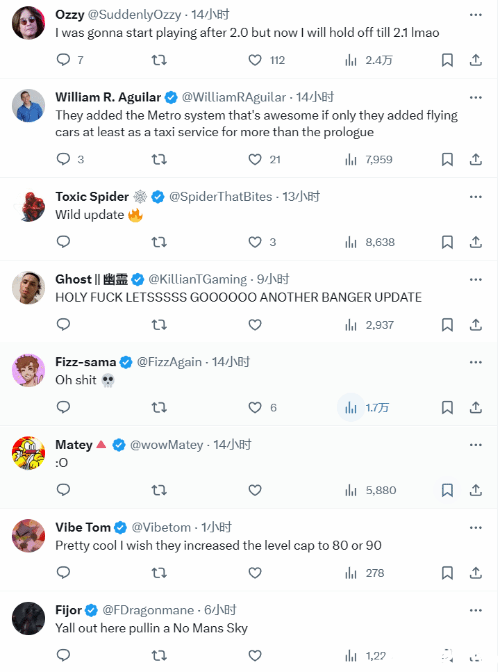The width and height of the screenshot is (500, 672).
Task: Bookmark Matey's tweet
Action: [447, 490]
